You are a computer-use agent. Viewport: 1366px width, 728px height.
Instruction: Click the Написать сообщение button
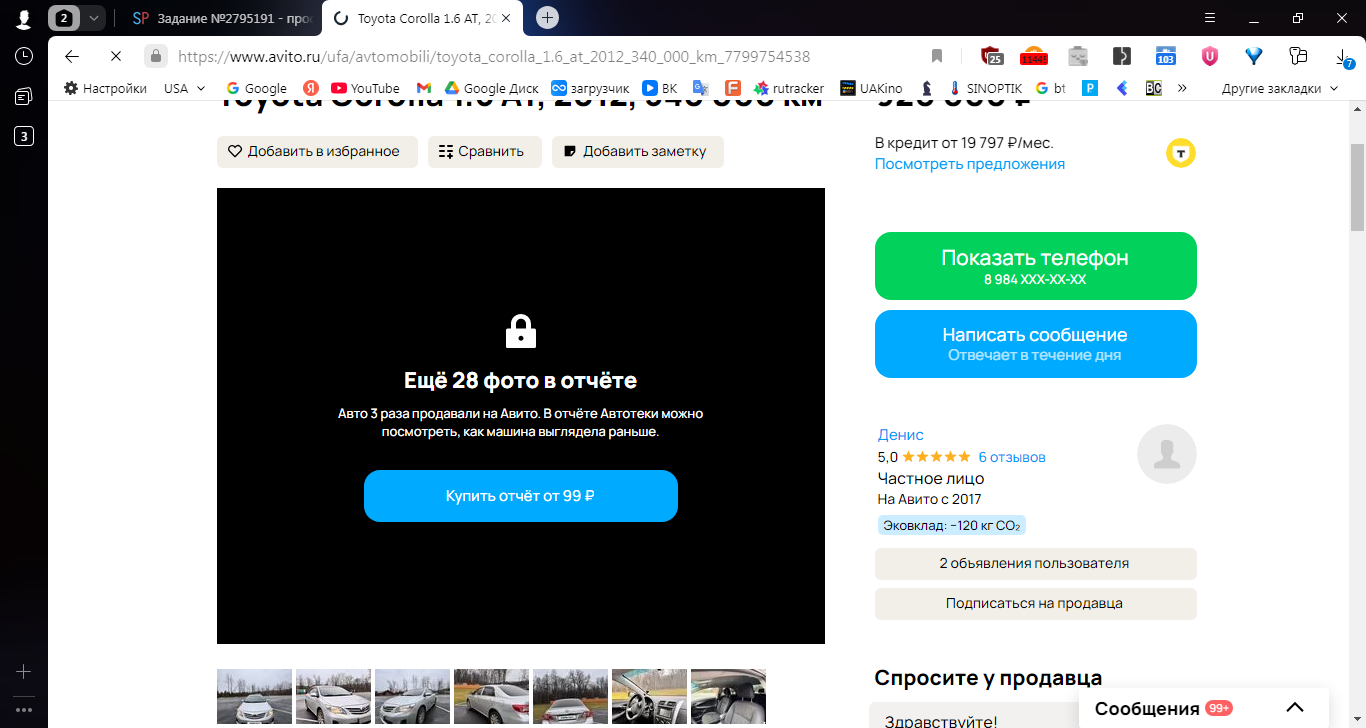[x=1036, y=344]
